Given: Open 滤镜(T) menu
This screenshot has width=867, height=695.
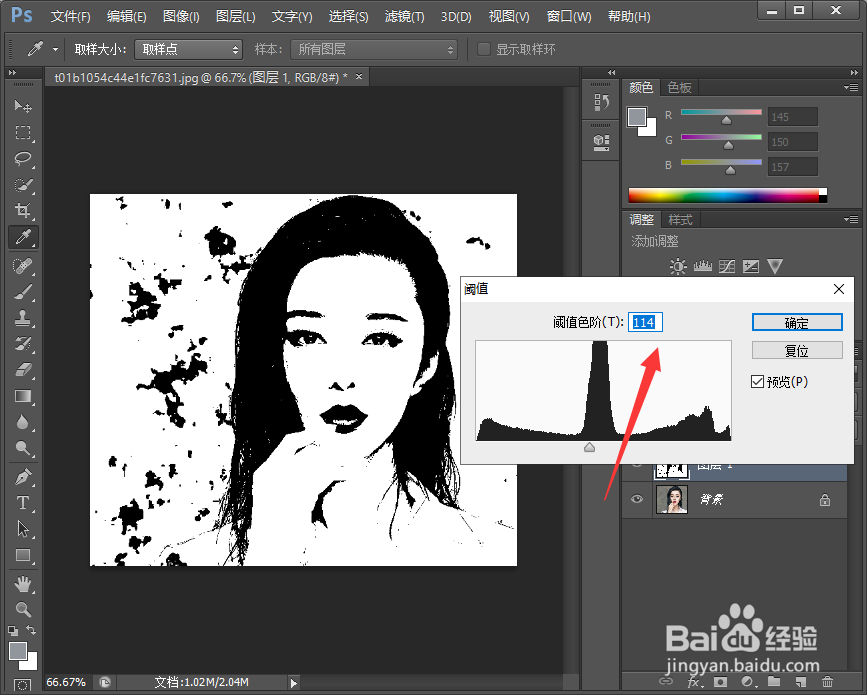Looking at the screenshot, I should (x=404, y=17).
